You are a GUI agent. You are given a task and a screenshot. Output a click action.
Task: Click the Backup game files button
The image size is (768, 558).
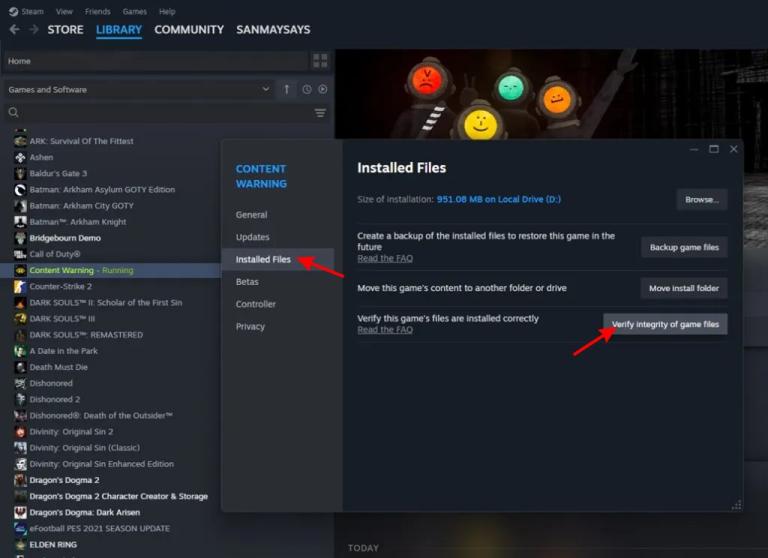tap(684, 247)
